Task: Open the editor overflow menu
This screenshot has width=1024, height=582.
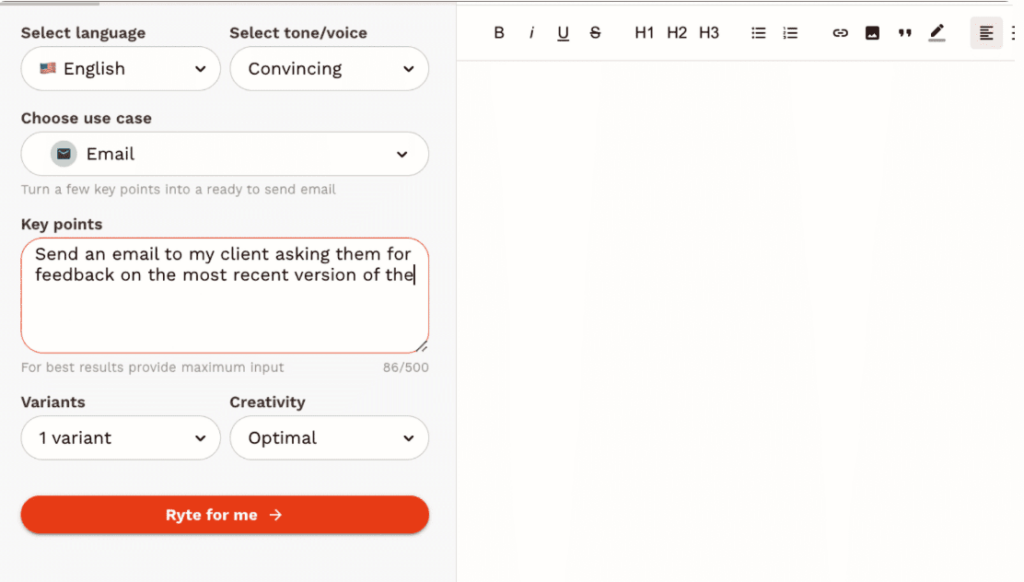Action: tap(1015, 32)
